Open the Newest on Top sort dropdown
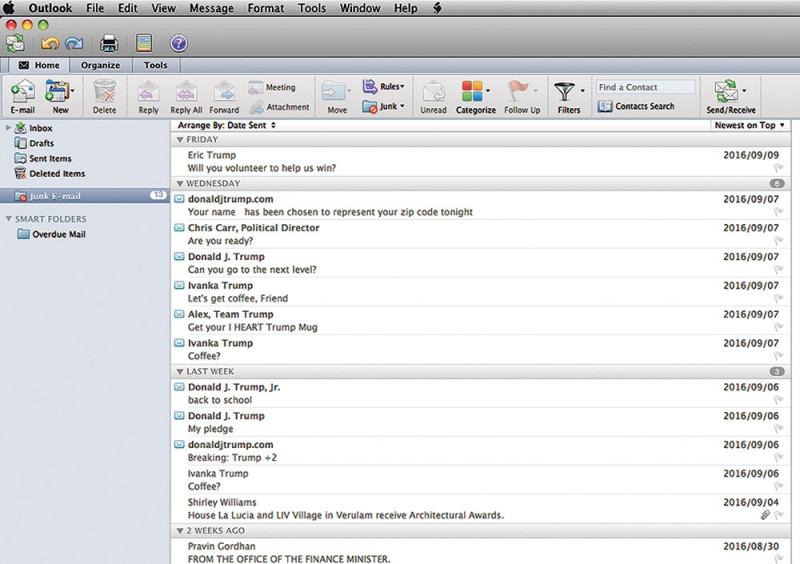 point(749,125)
